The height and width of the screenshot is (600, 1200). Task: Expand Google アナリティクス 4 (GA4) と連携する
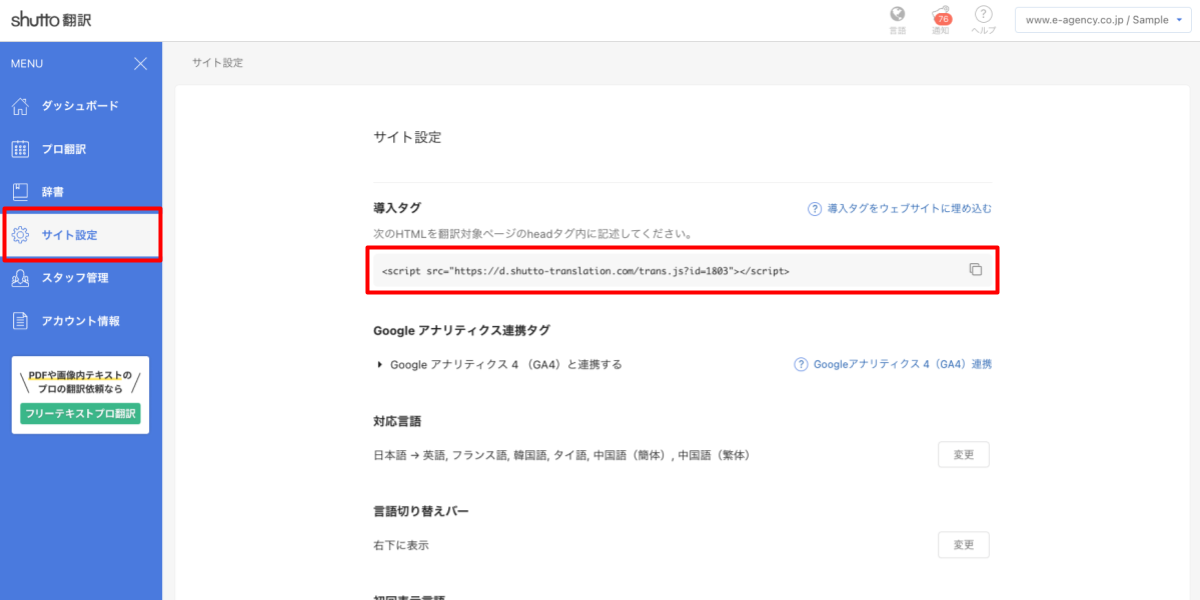500,365
